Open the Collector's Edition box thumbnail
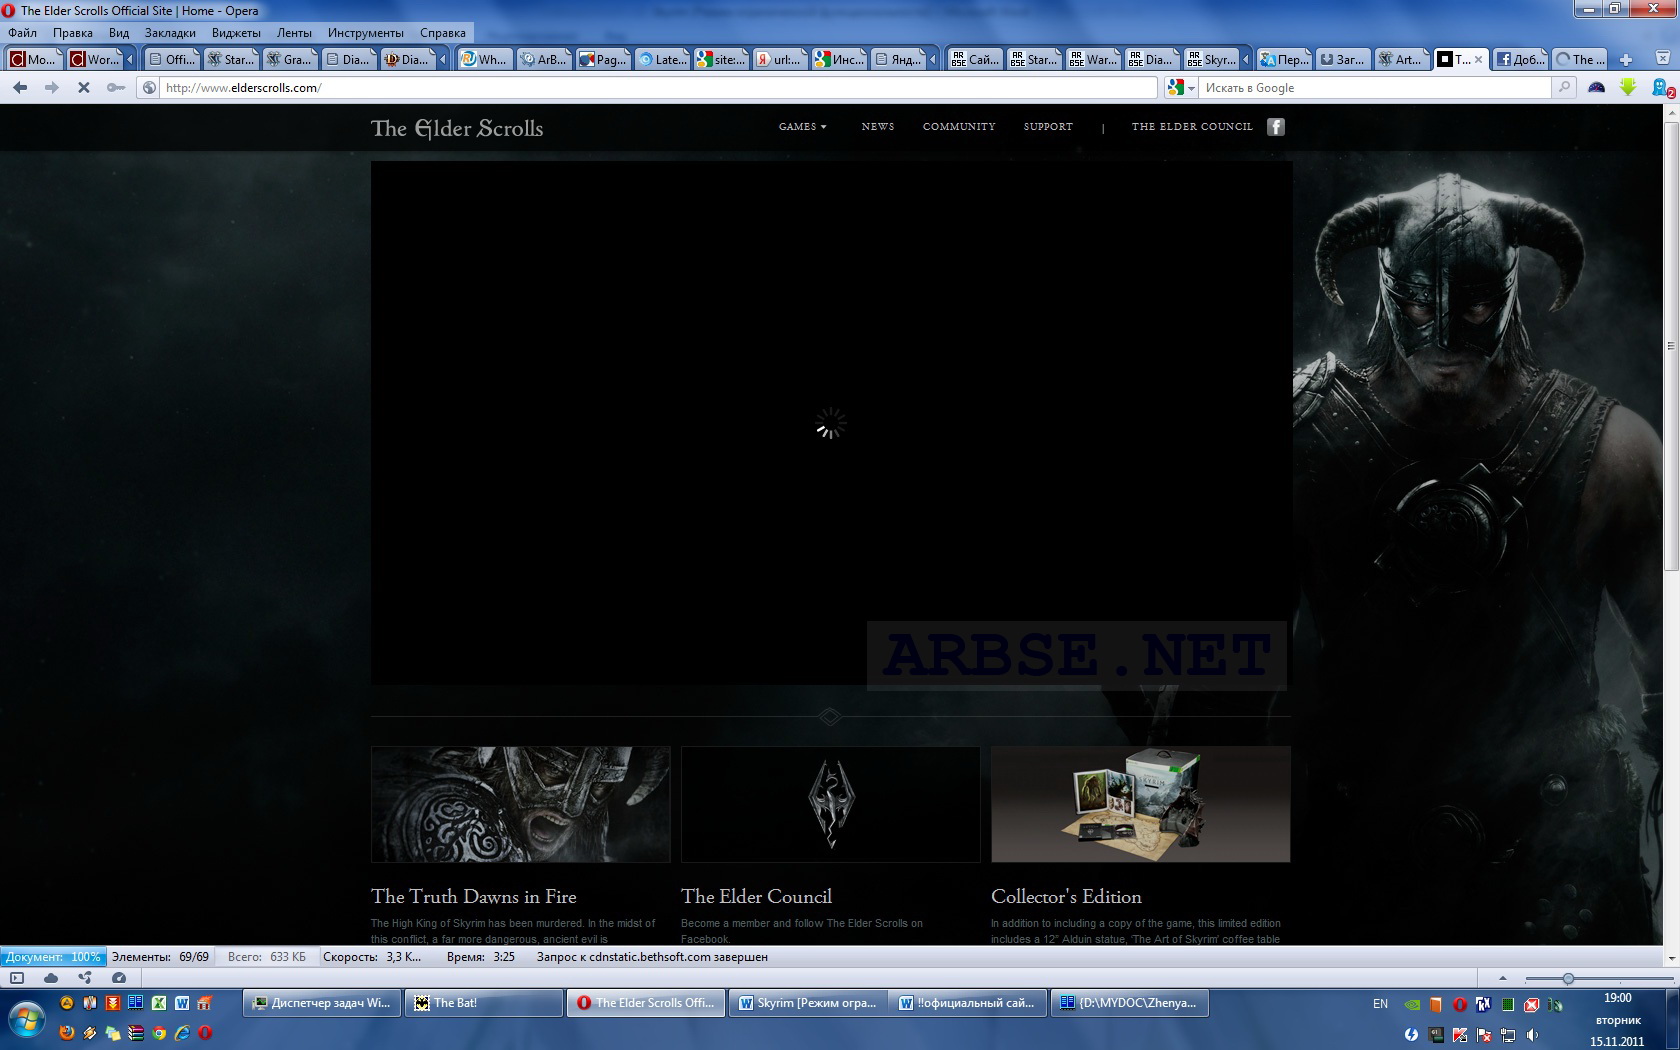The image size is (1680, 1050). (1141, 804)
